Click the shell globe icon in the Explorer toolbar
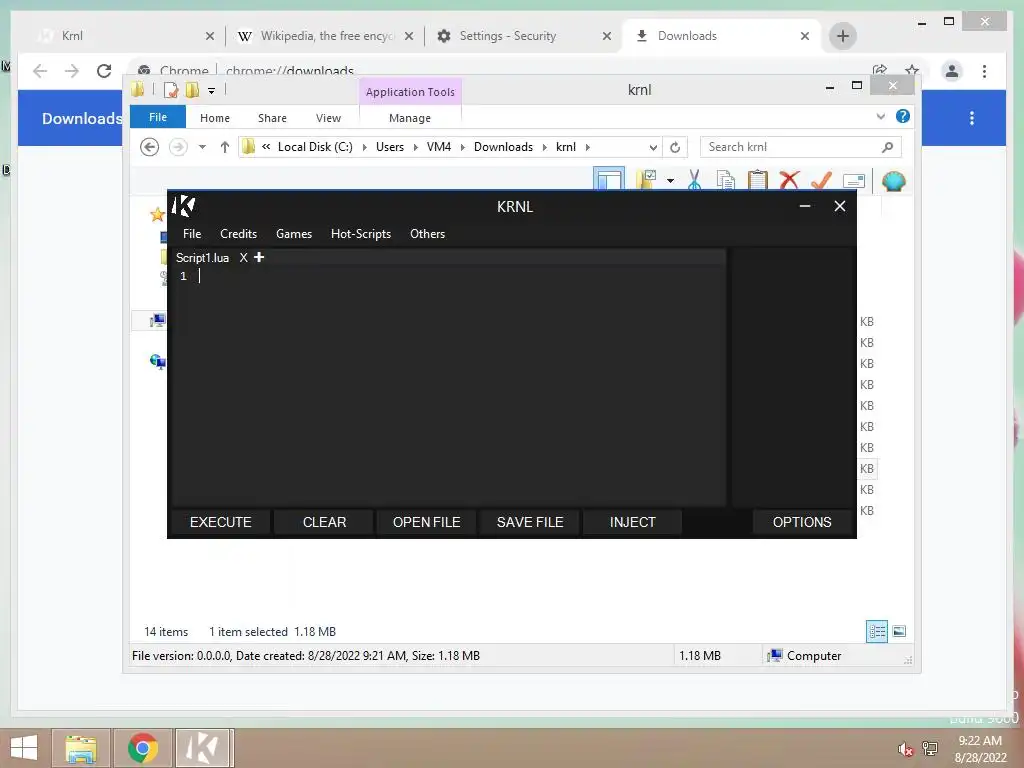The image size is (1024, 768). (893, 181)
